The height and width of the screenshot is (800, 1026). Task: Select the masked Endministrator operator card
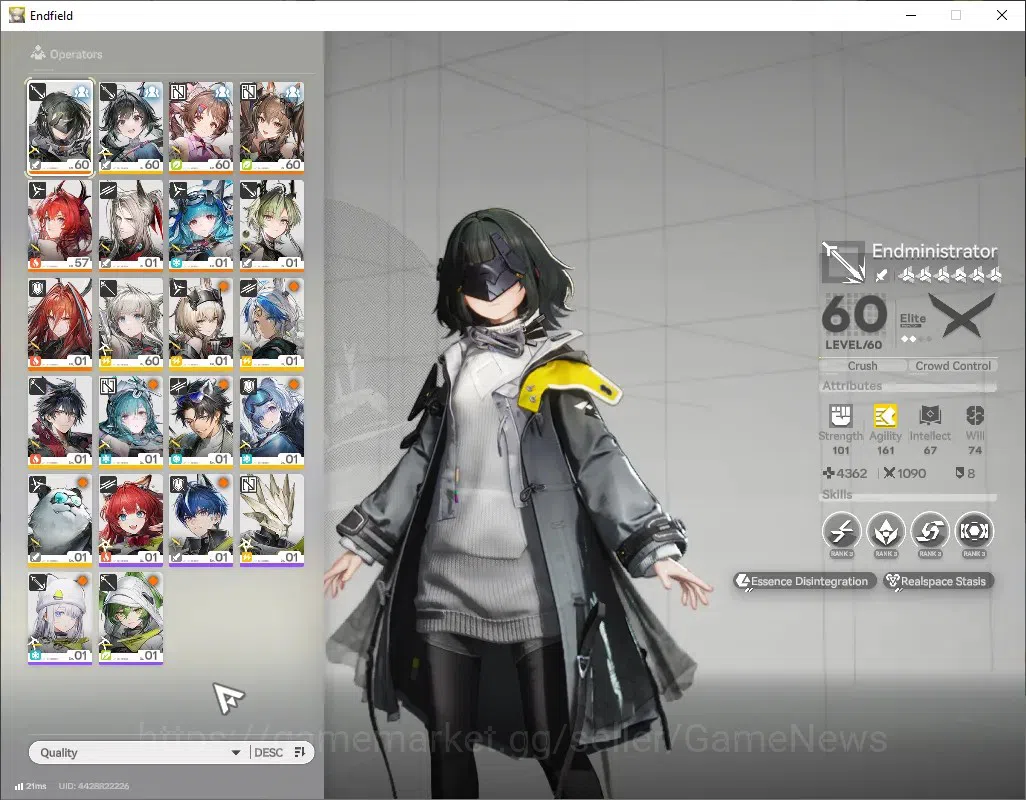point(60,128)
